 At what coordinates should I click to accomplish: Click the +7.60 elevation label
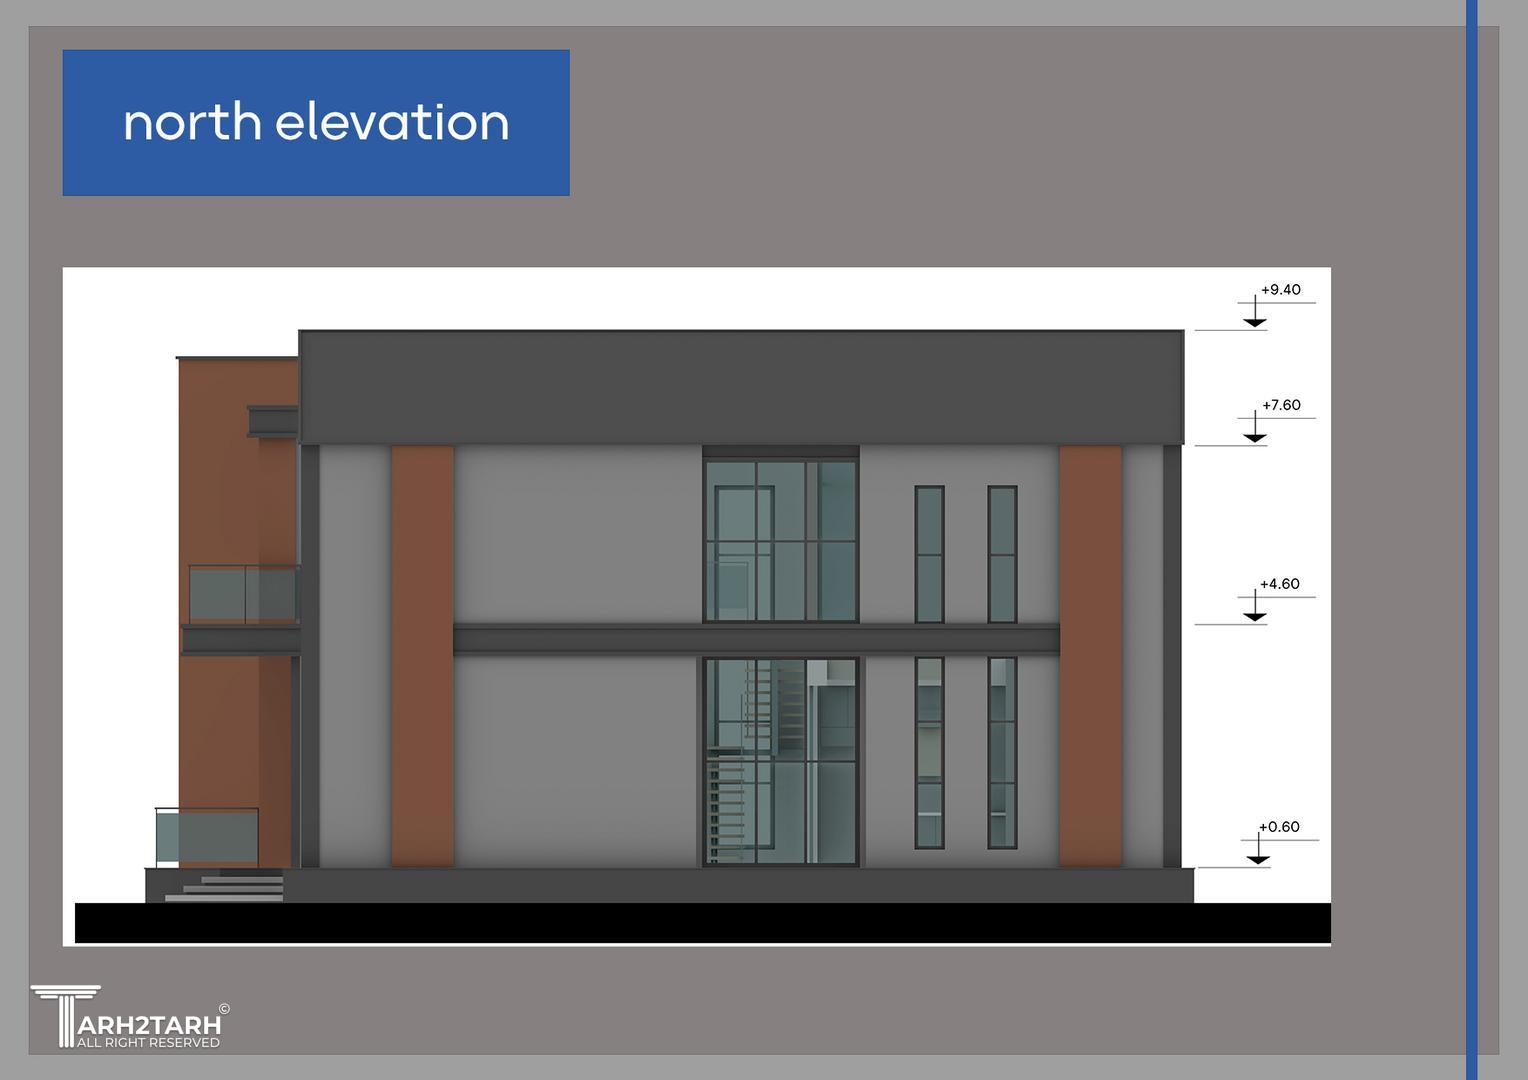click(x=1281, y=405)
